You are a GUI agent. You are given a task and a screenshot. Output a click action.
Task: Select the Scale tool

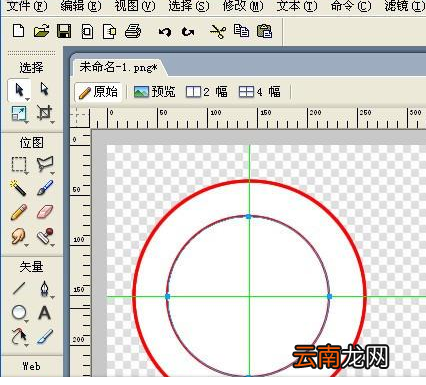(19, 114)
